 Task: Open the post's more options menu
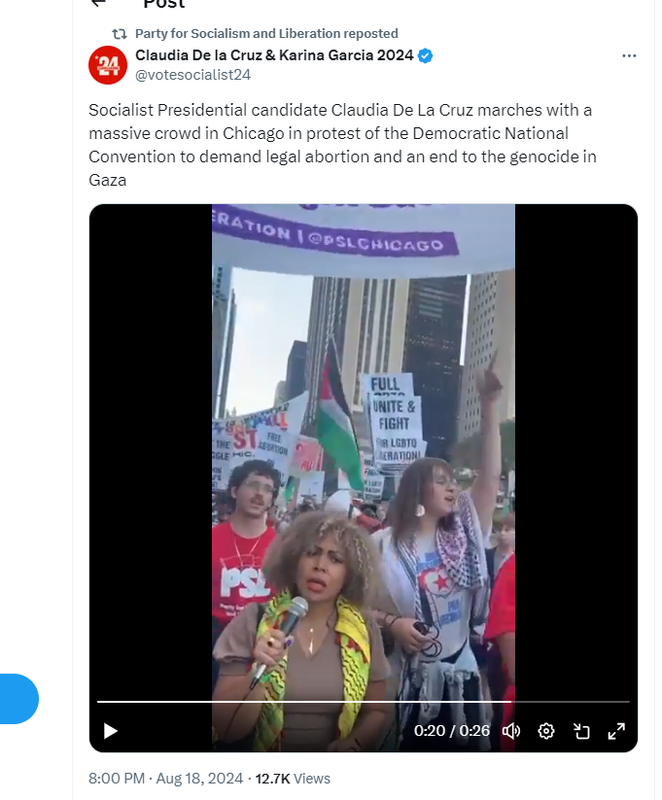[629, 56]
